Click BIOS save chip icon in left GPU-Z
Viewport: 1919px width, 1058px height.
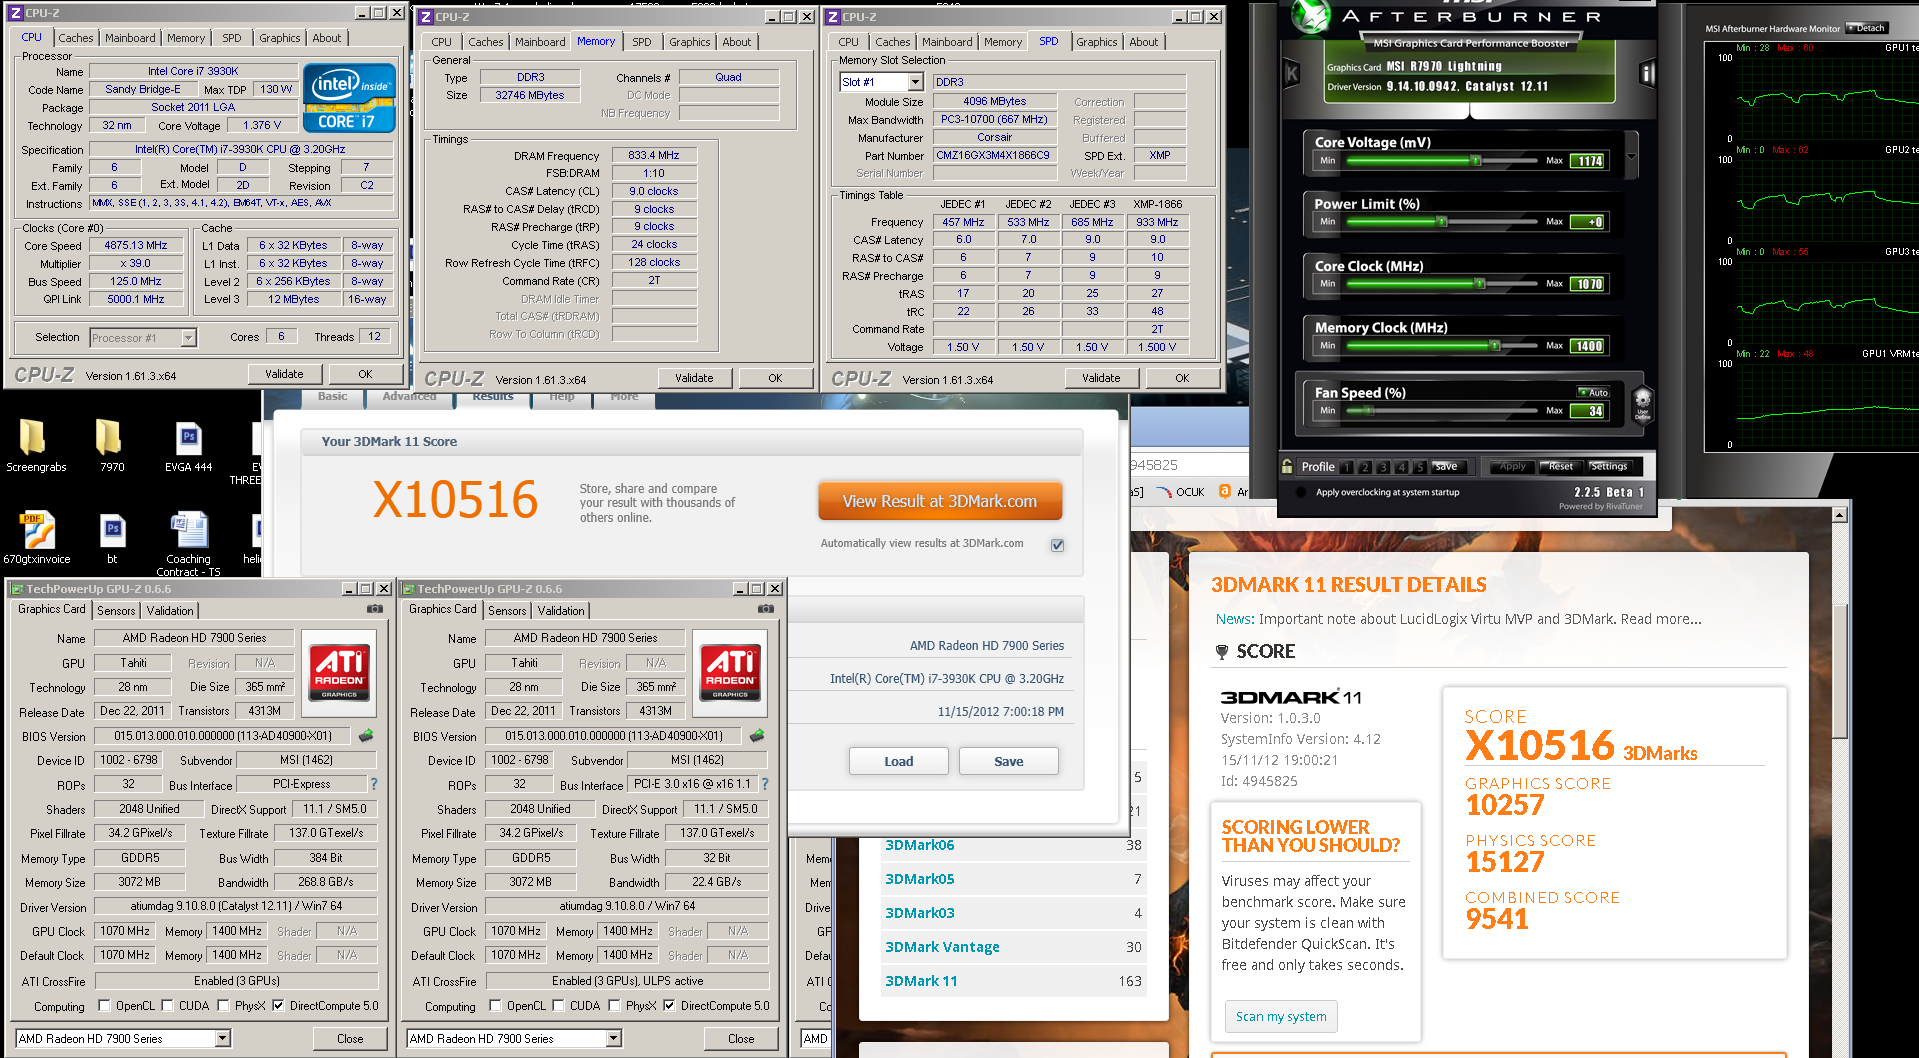point(366,736)
